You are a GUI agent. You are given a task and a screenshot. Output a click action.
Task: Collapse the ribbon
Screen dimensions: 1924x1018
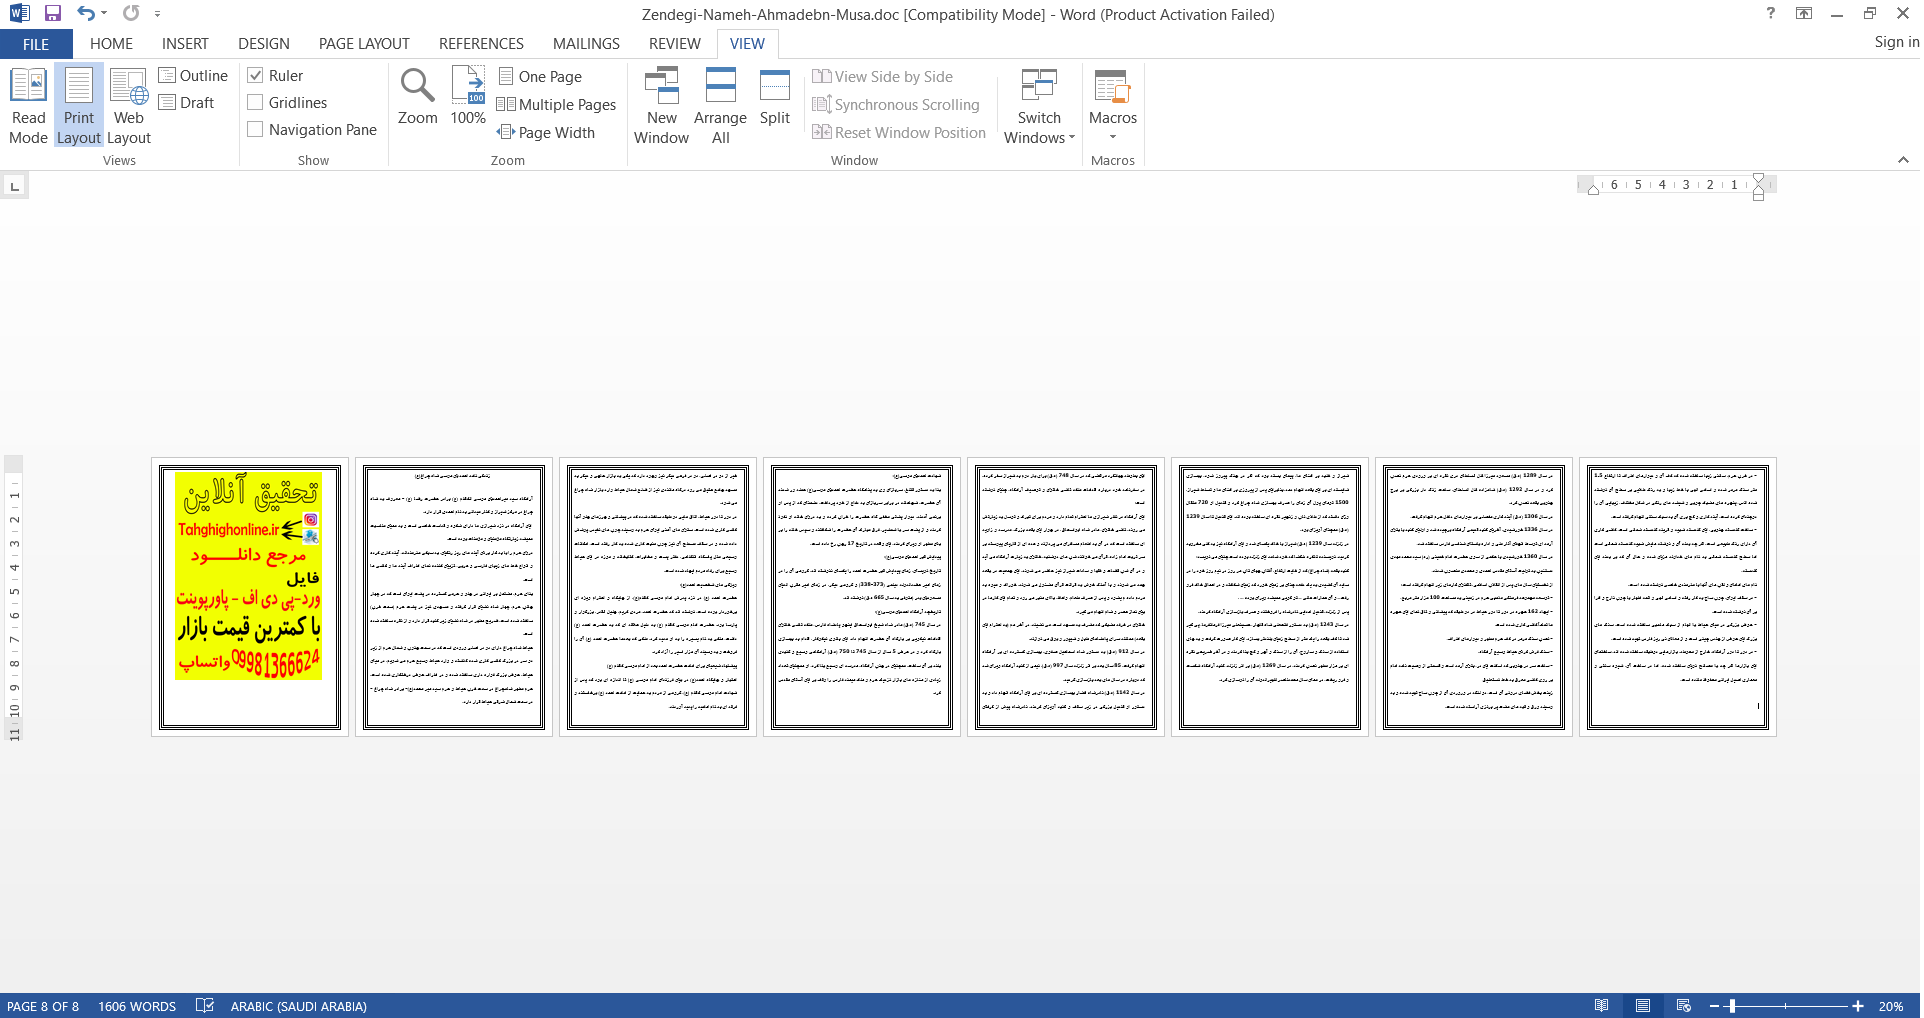(1903, 160)
